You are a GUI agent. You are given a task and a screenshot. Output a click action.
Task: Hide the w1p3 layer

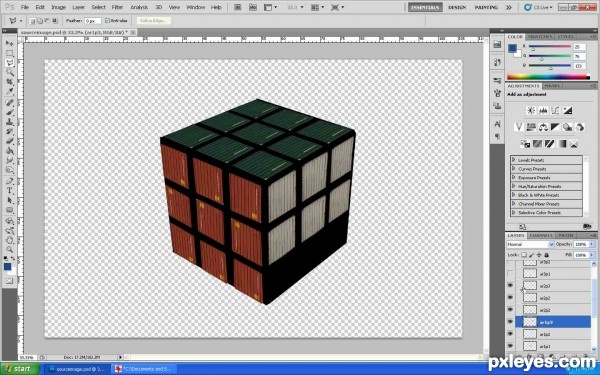510,322
